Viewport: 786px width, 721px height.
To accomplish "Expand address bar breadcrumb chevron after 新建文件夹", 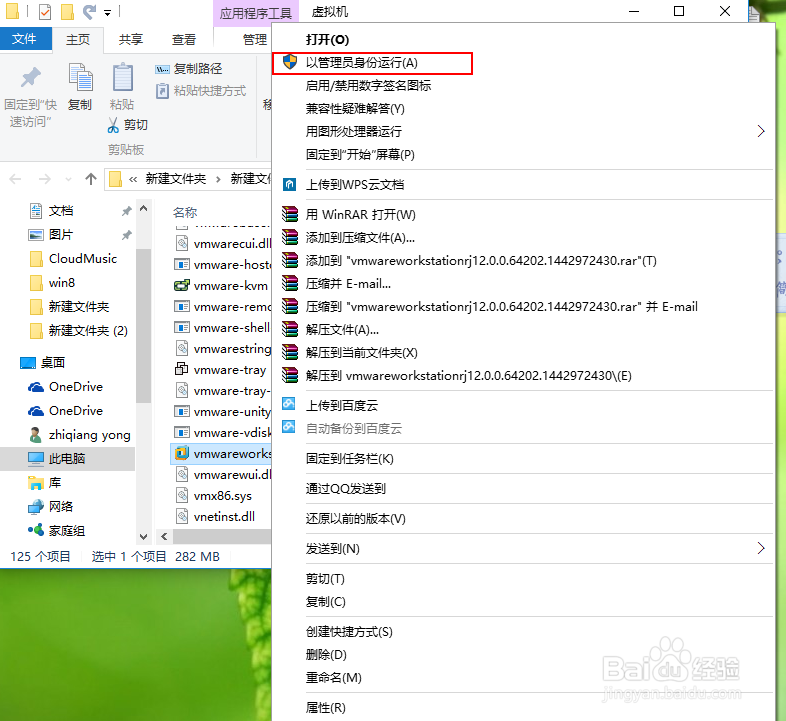I will click(x=218, y=179).
